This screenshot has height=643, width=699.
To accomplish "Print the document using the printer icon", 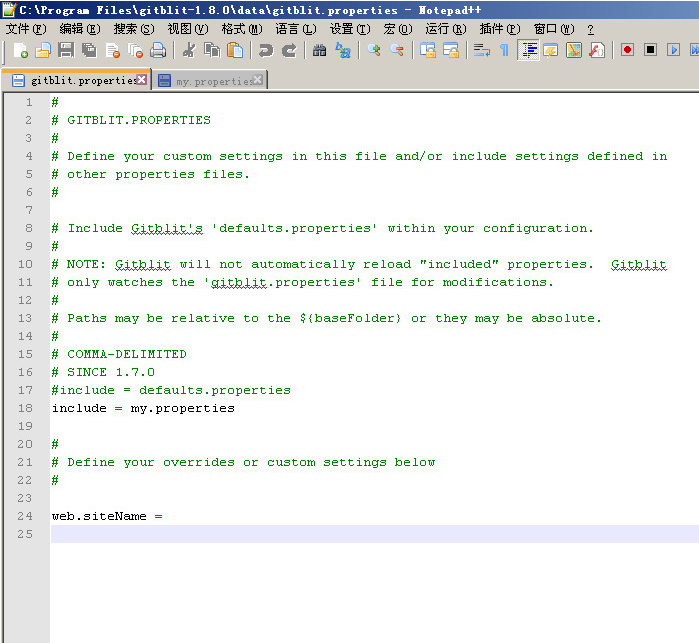I will (158, 50).
